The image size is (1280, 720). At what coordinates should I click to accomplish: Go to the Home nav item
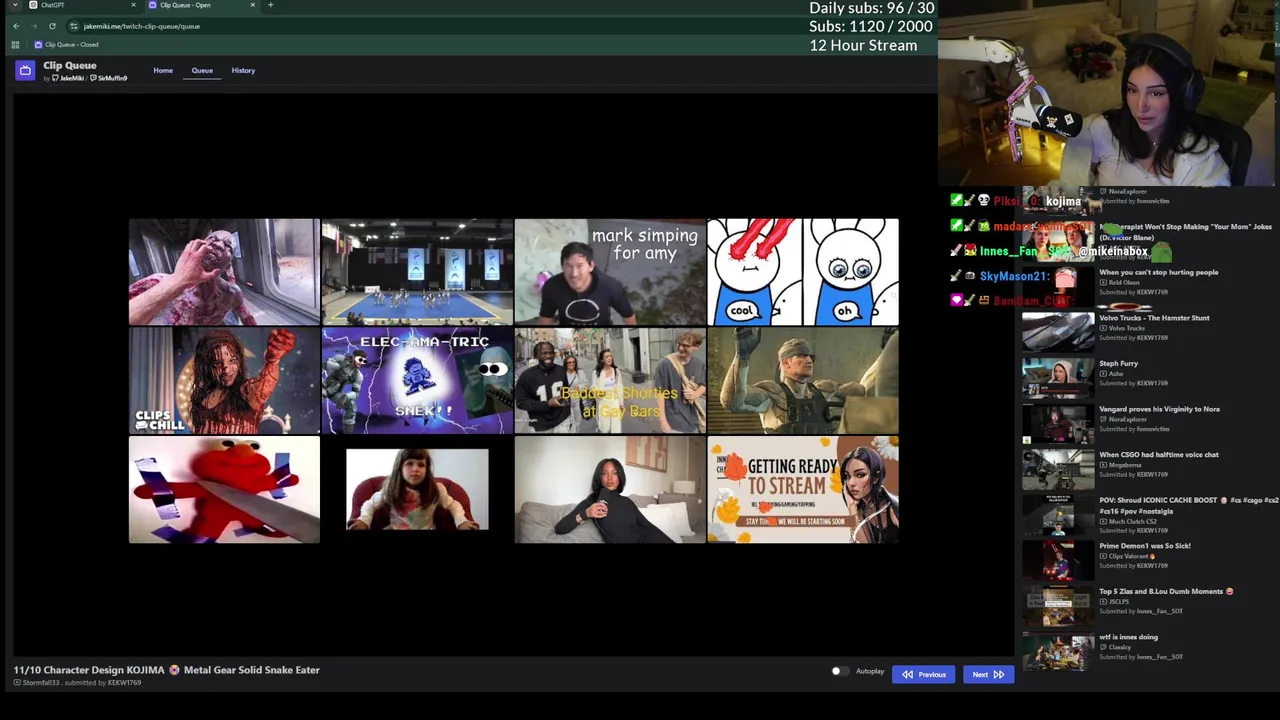(163, 71)
